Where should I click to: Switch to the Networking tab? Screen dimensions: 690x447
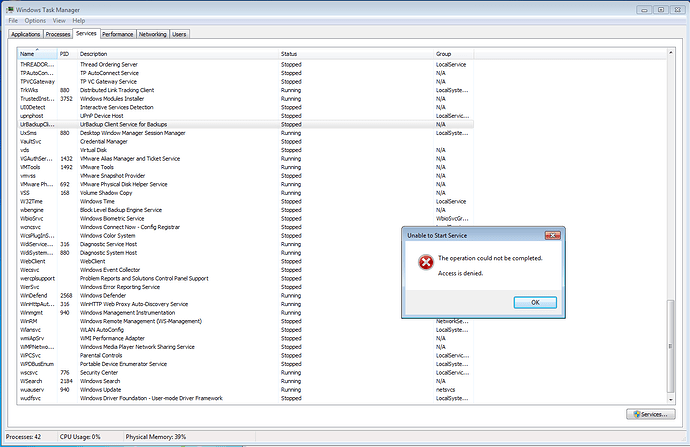[x=153, y=34]
